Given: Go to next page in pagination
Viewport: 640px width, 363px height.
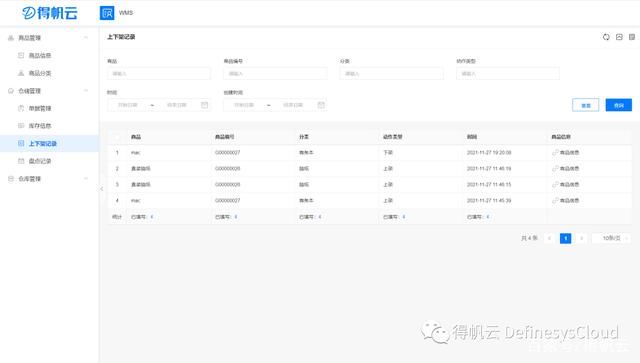Looking at the screenshot, I should tap(582, 238).
